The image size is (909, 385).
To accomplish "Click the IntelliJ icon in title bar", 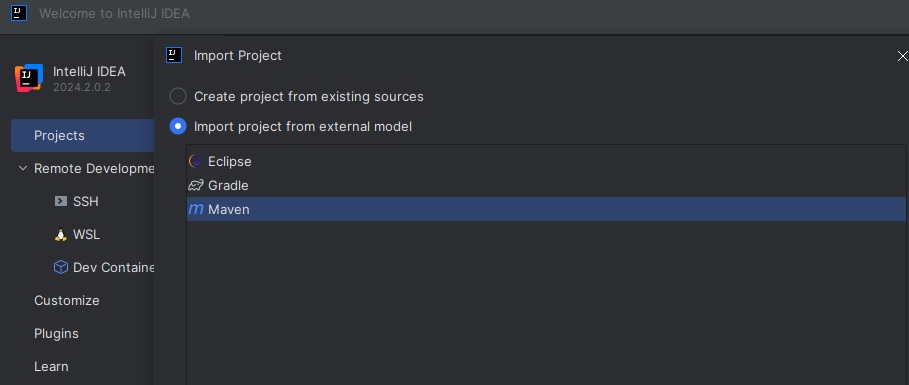I will (x=19, y=13).
